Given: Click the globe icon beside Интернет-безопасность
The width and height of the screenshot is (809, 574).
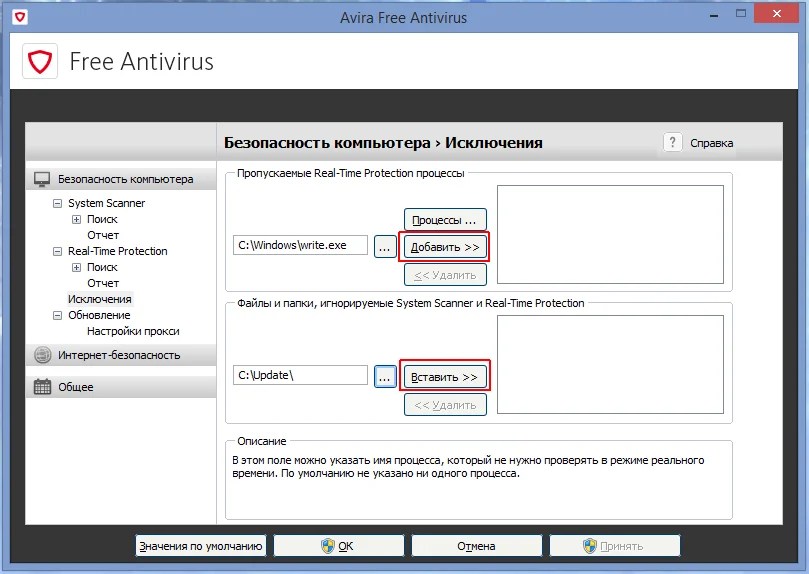Looking at the screenshot, I should tap(42, 355).
